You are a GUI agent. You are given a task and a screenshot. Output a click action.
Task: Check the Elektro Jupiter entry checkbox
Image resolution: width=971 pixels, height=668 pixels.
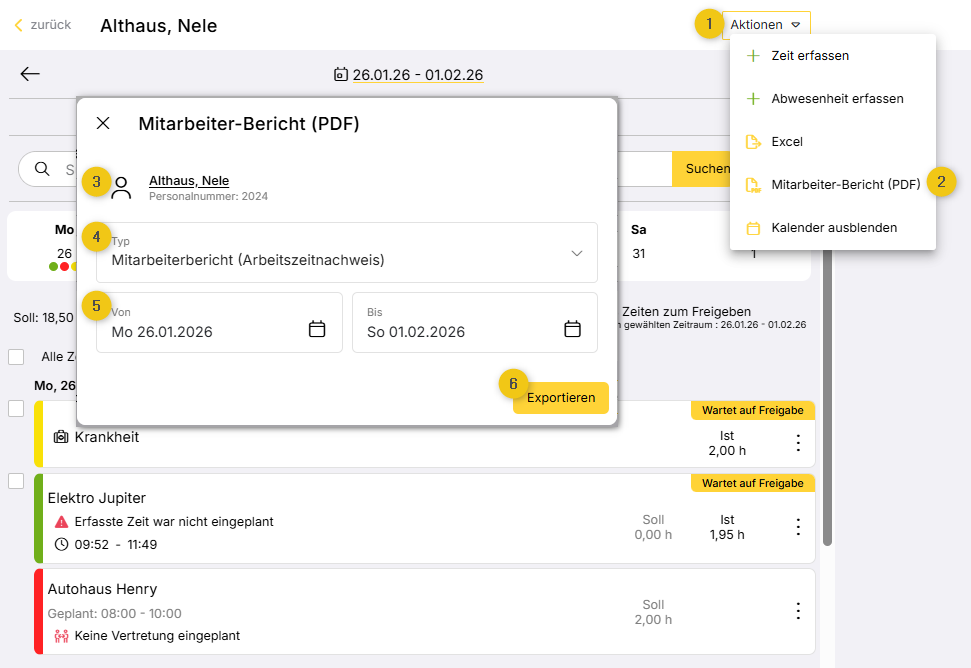[x=16, y=481]
